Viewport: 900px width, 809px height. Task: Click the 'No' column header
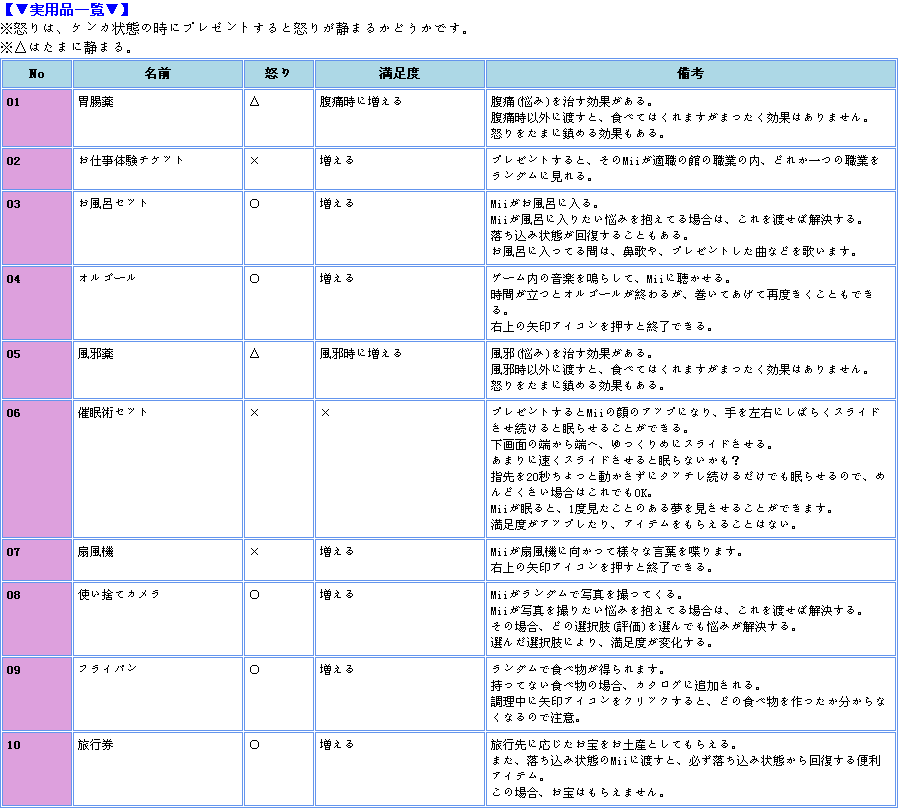[36, 74]
